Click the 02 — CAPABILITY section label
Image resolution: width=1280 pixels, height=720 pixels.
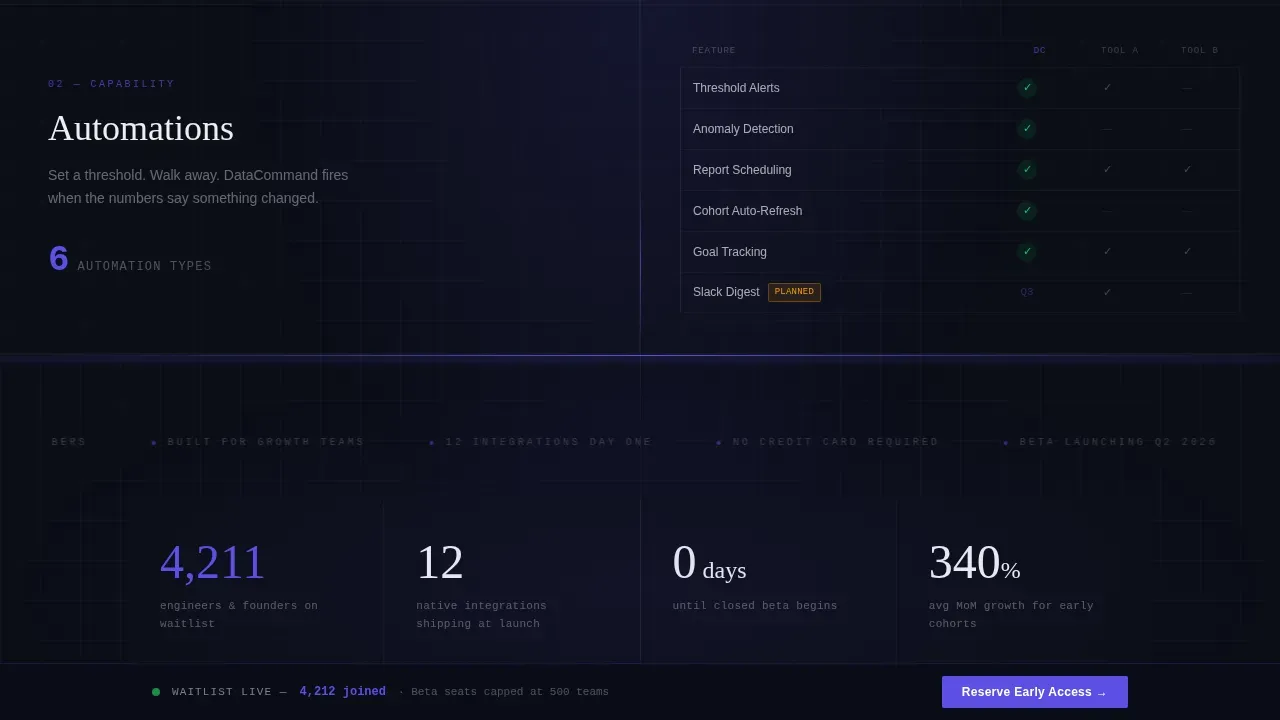(x=111, y=84)
